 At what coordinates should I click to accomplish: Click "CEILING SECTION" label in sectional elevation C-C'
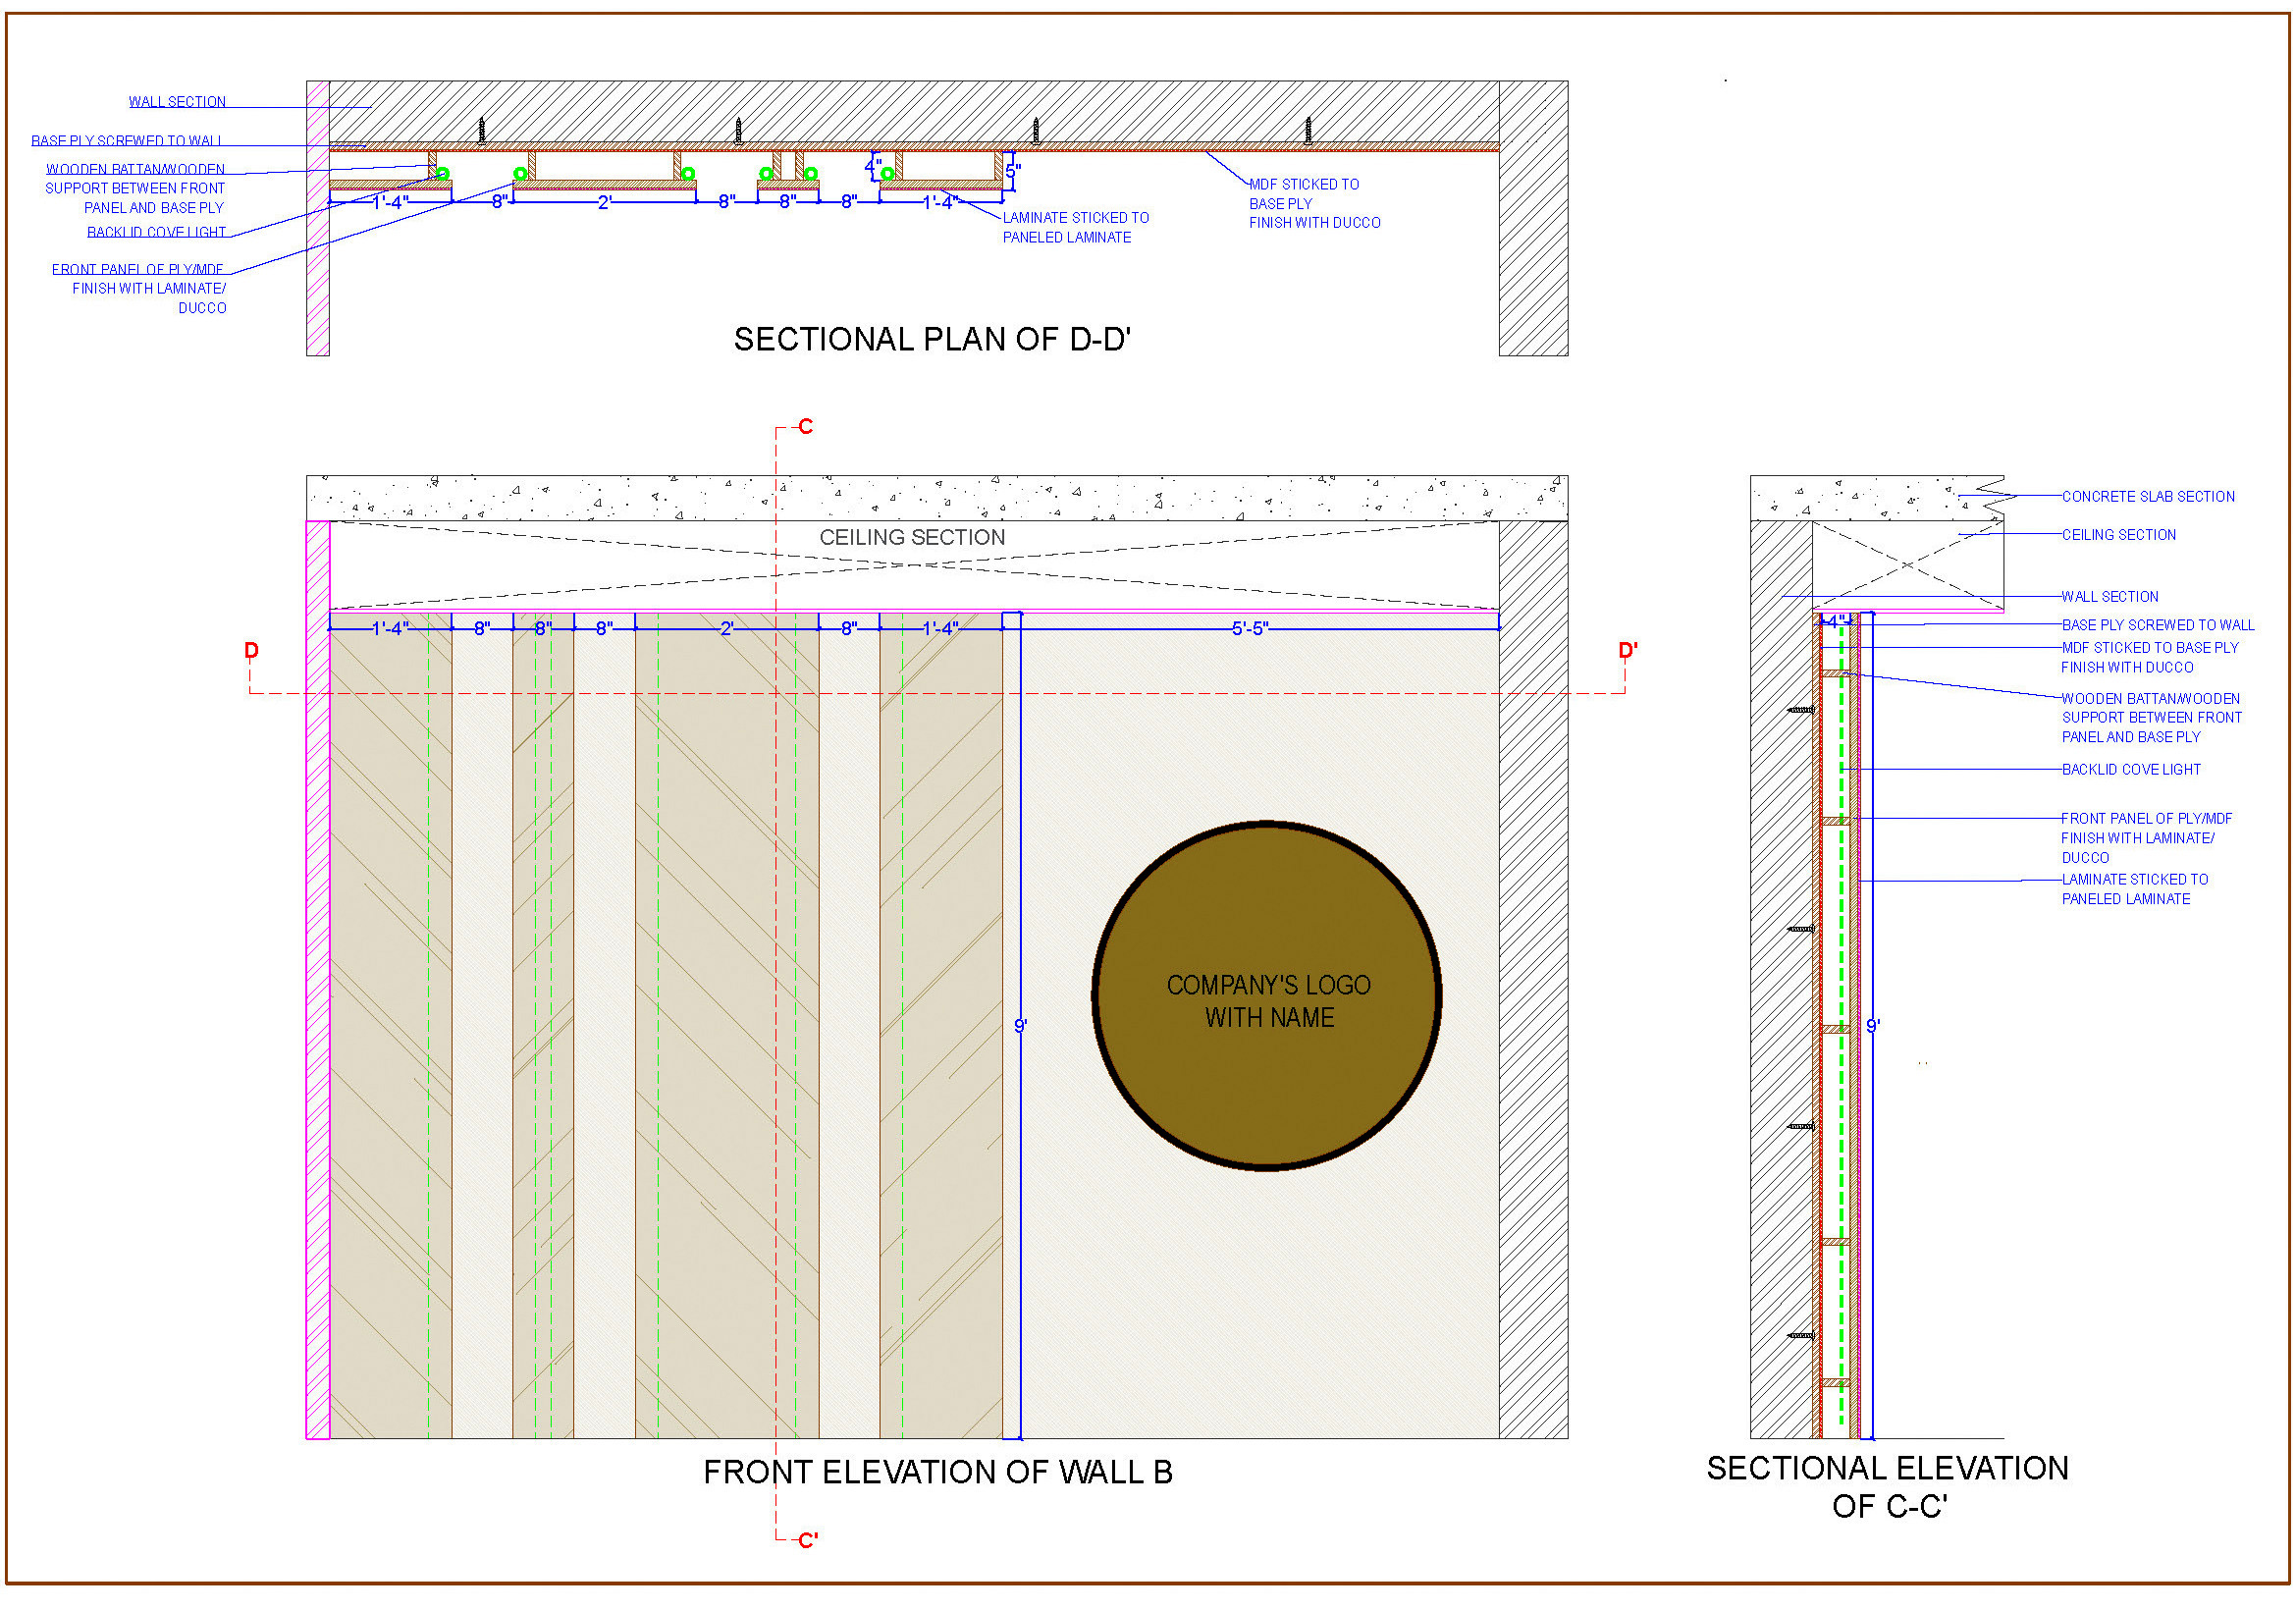[x=2118, y=536]
